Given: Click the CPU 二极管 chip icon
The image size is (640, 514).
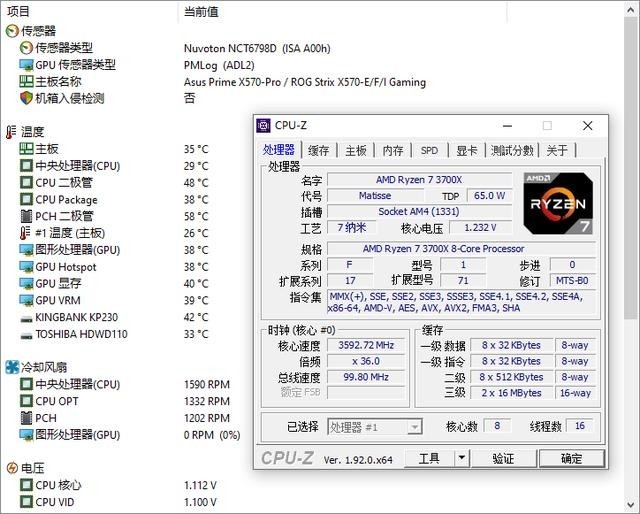Looking at the screenshot, I should point(26,182).
